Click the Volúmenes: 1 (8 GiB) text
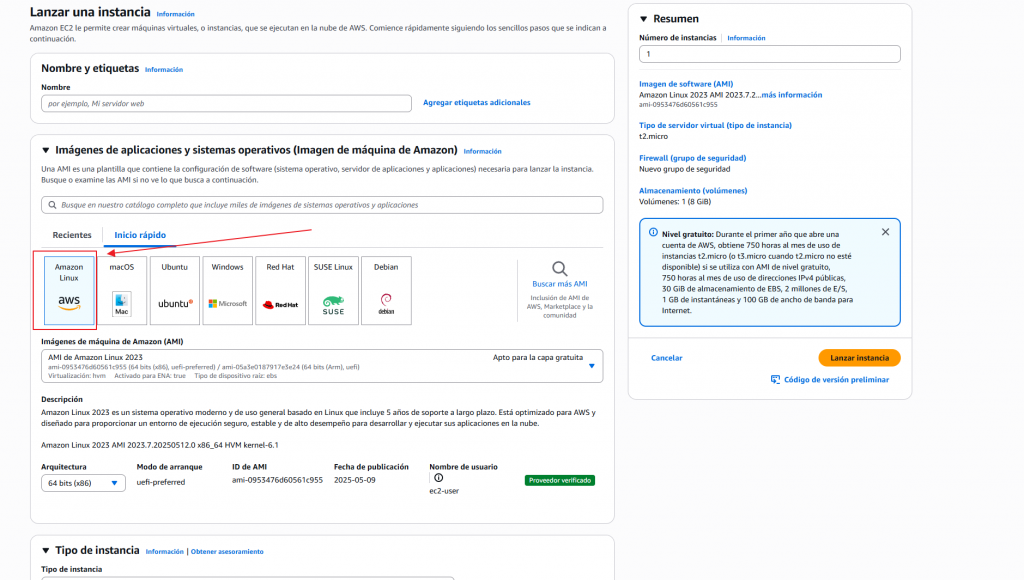This screenshot has height=580, width=1024. point(675,202)
